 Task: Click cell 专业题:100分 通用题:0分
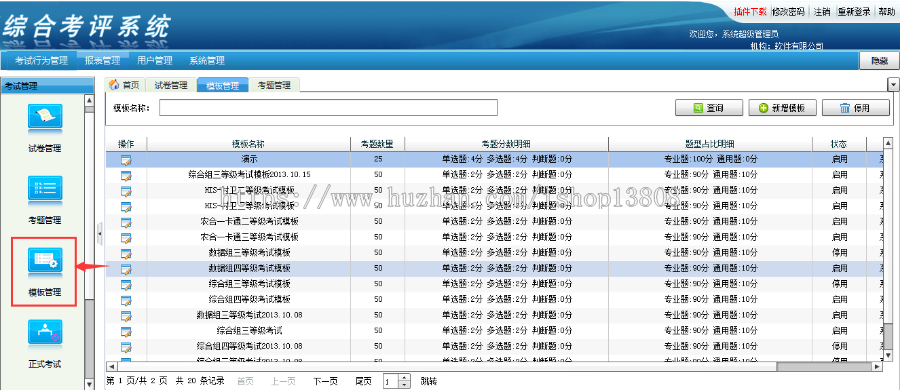click(x=711, y=159)
